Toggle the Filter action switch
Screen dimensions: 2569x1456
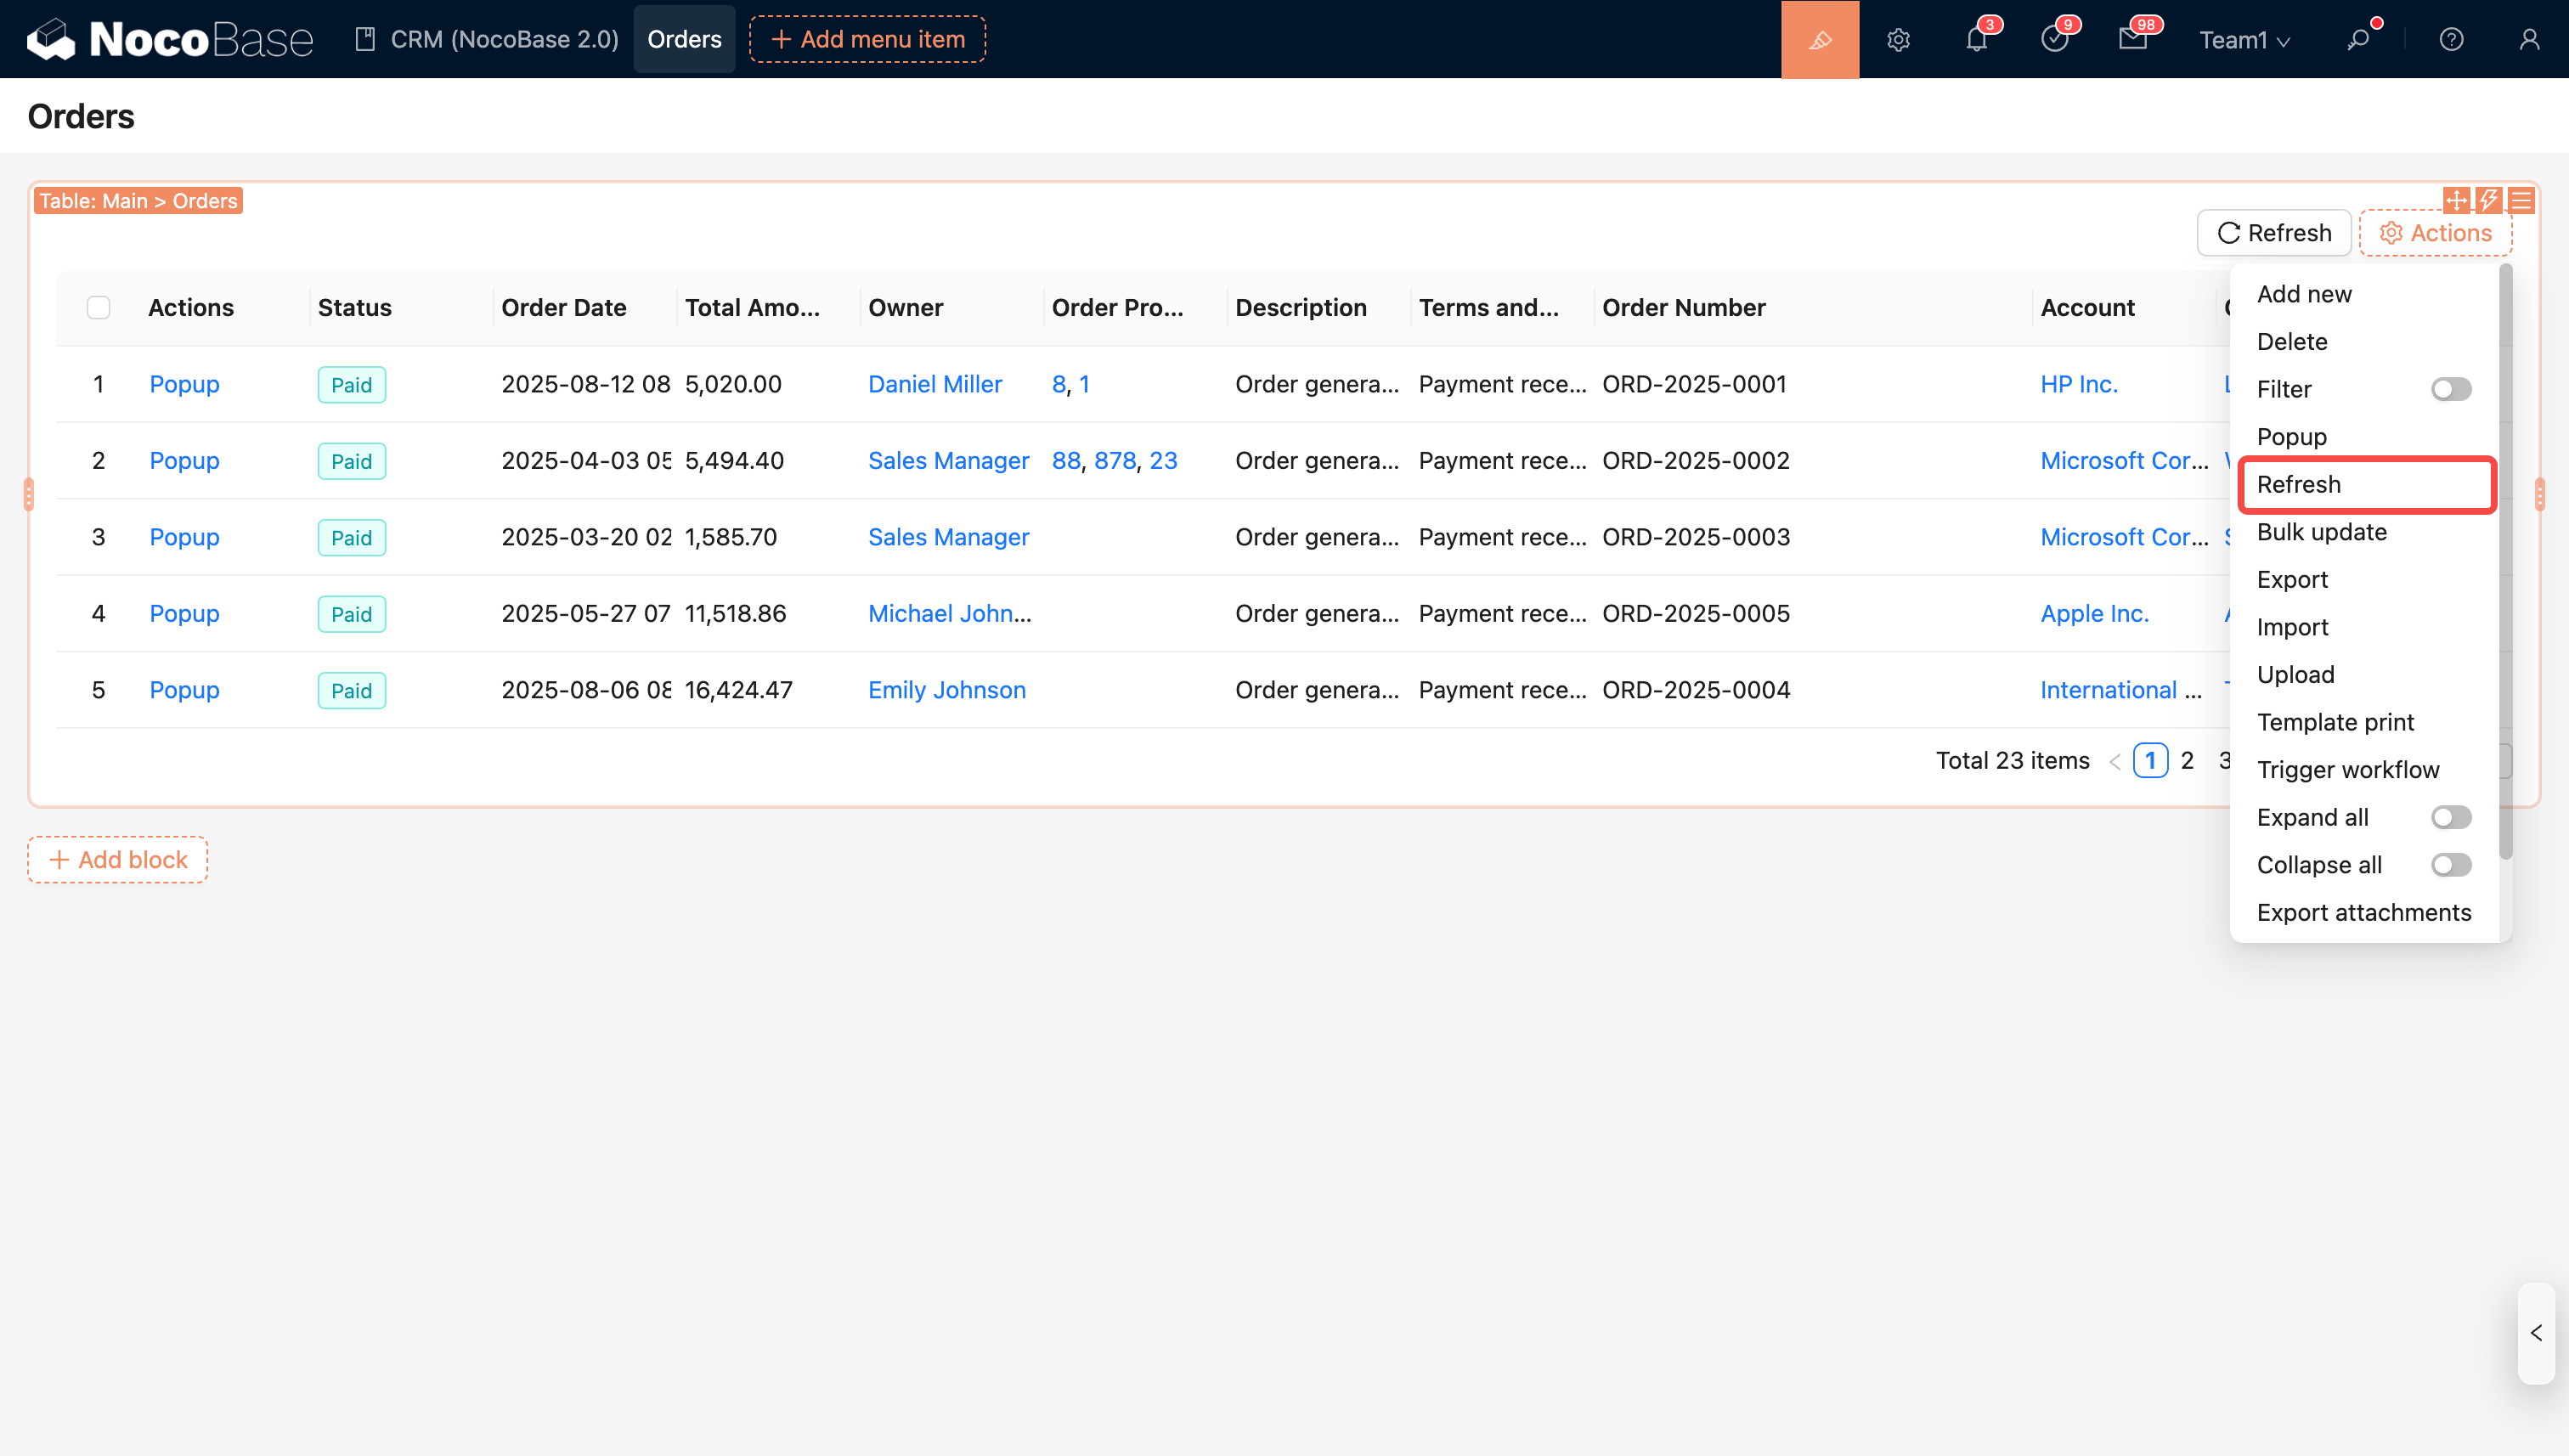point(2450,389)
